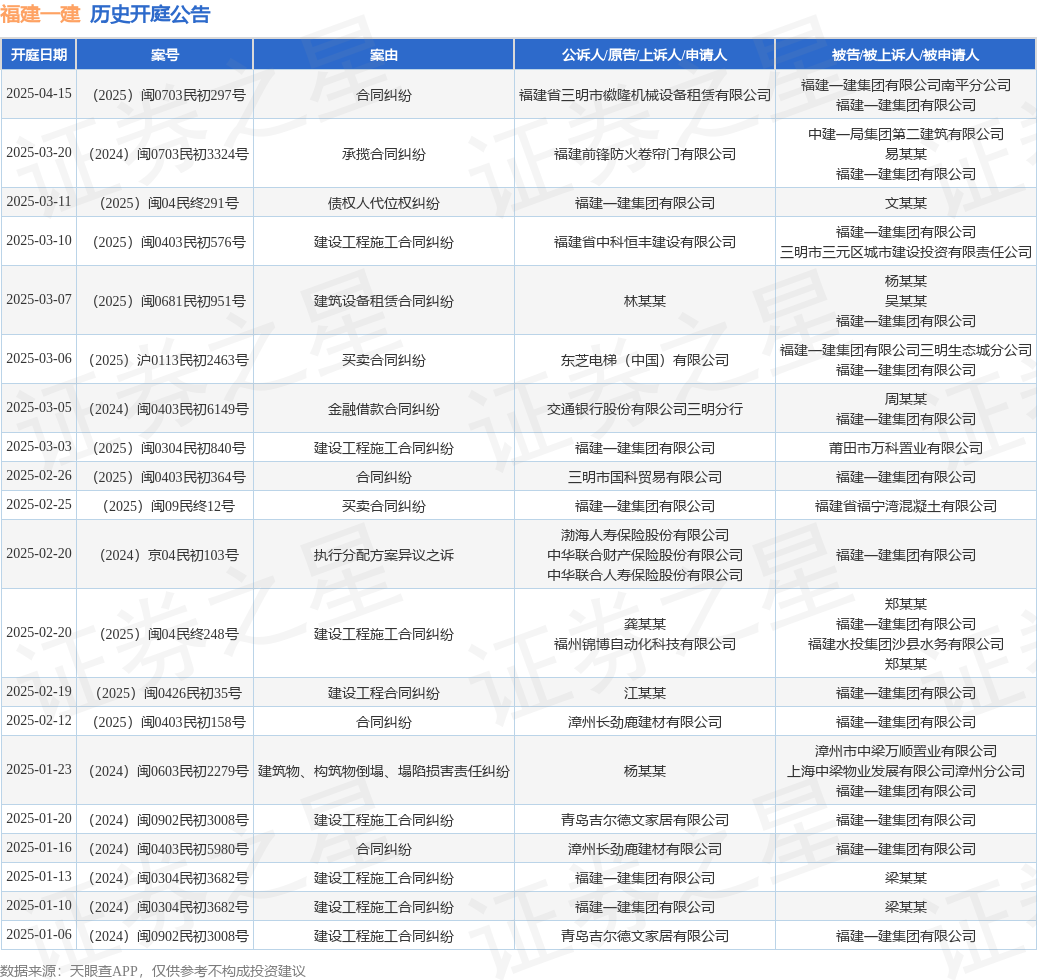Click the 开庭日期 column header
The height and width of the screenshot is (980, 1037).
pos(39,55)
